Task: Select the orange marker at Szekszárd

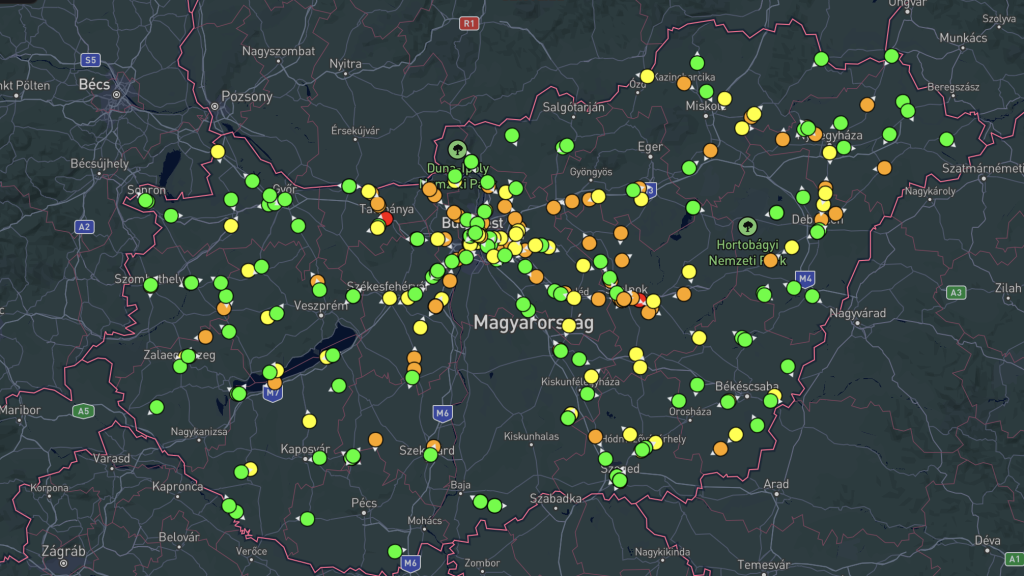Action: [x=434, y=446]
